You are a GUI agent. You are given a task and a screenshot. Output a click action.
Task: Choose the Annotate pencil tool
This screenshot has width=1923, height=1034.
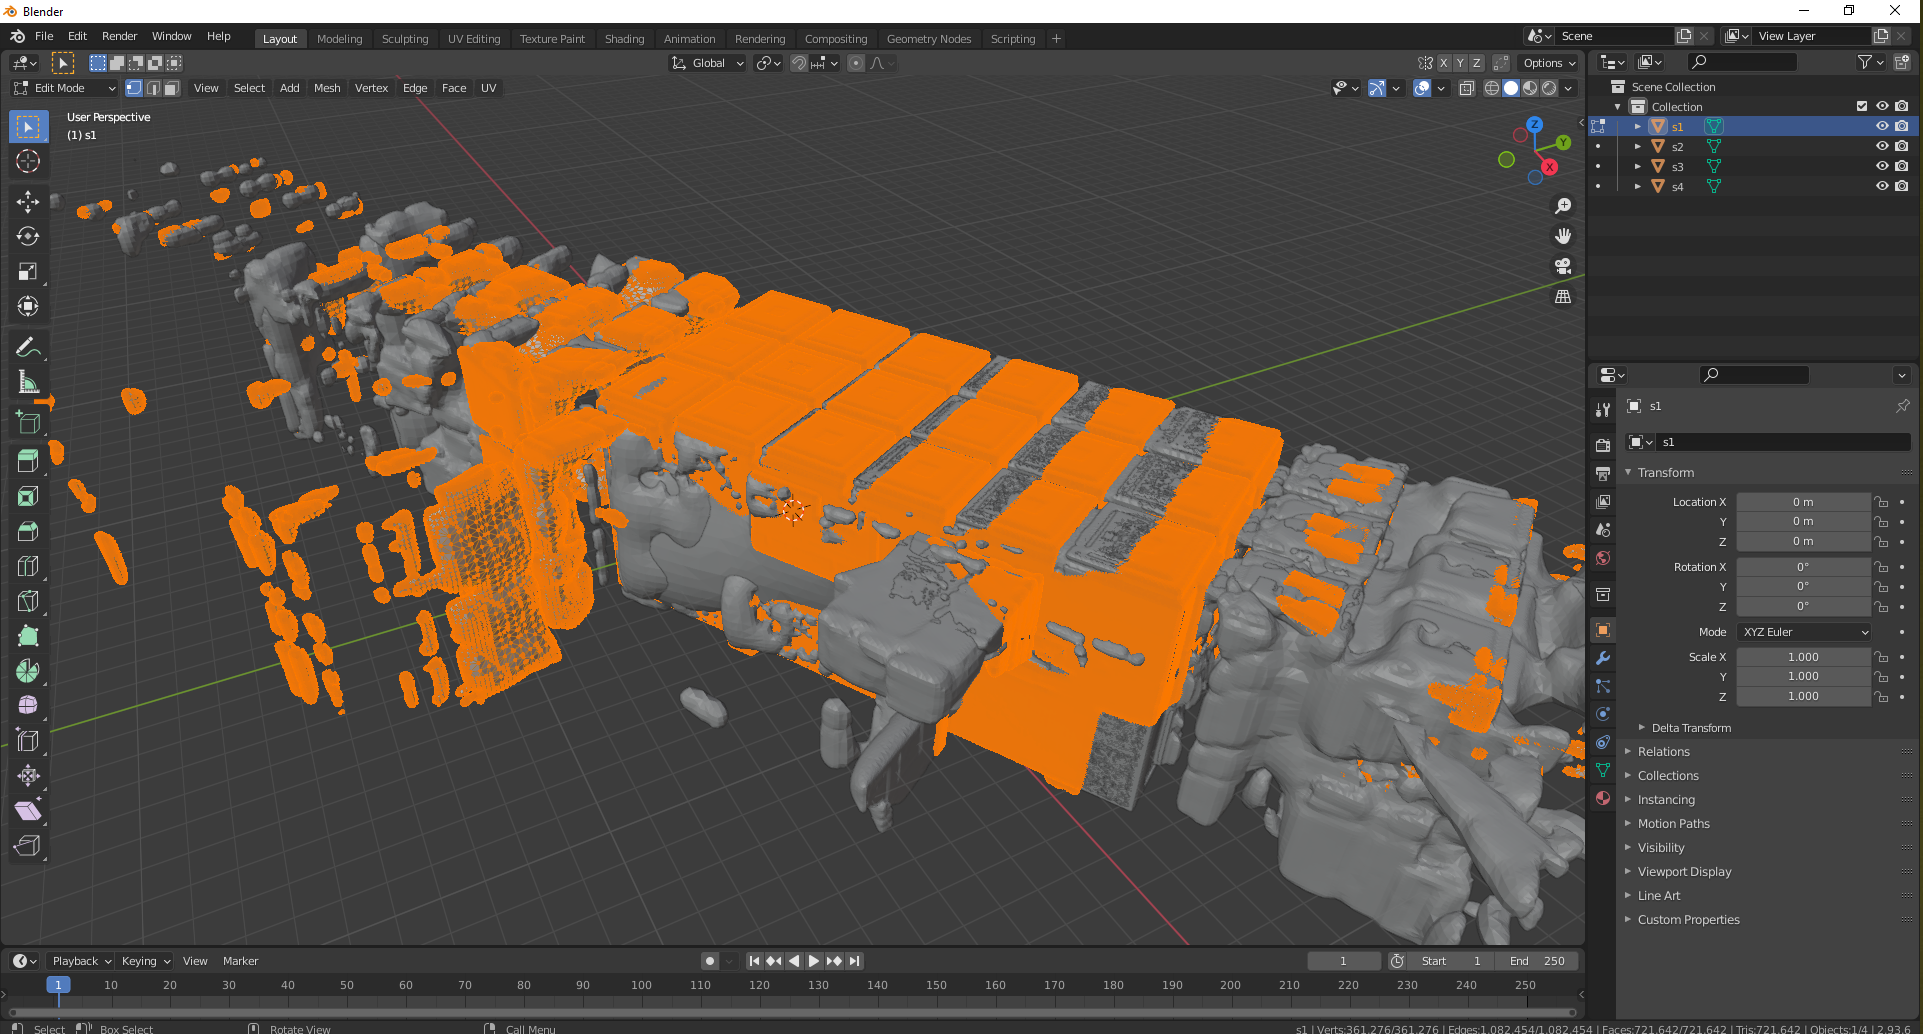pyautogui.click(x=28, y=347)
